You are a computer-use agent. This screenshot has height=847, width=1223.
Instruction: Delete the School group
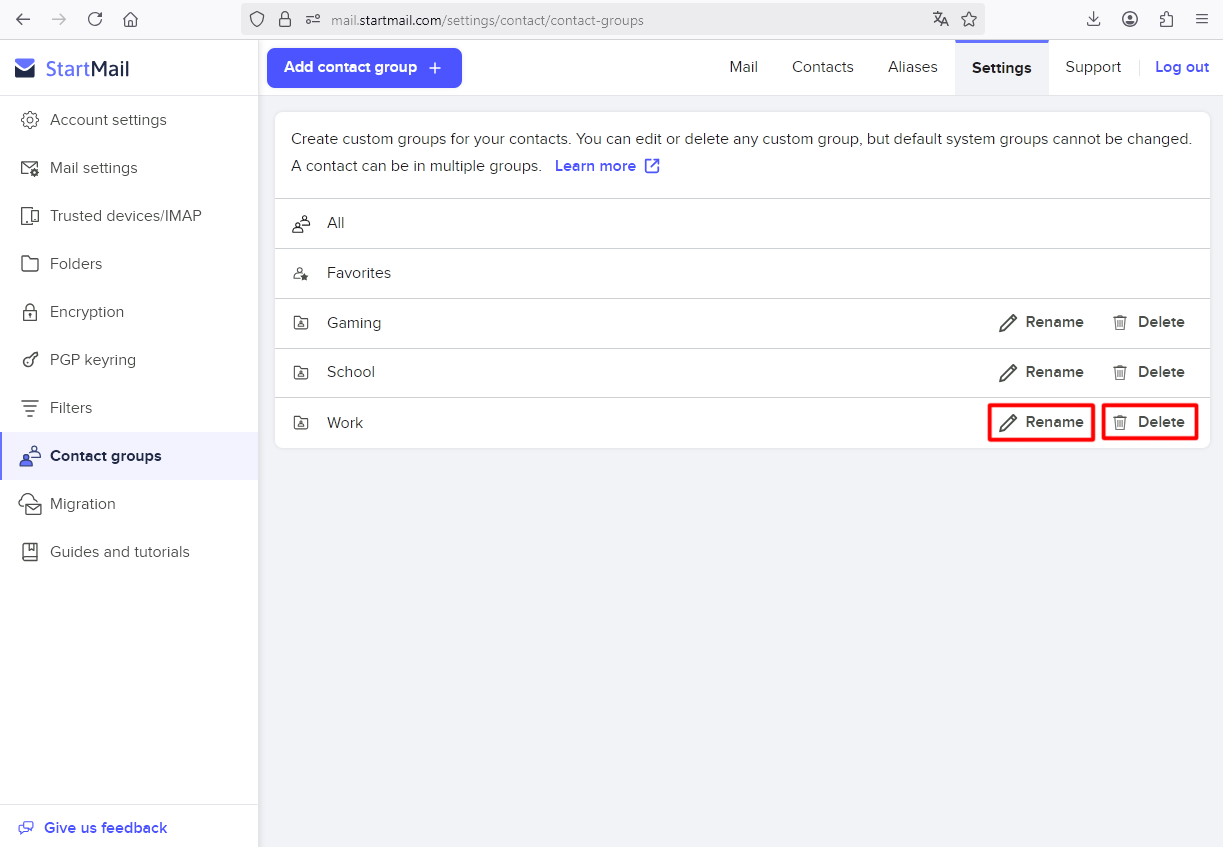pos(1149,372)
